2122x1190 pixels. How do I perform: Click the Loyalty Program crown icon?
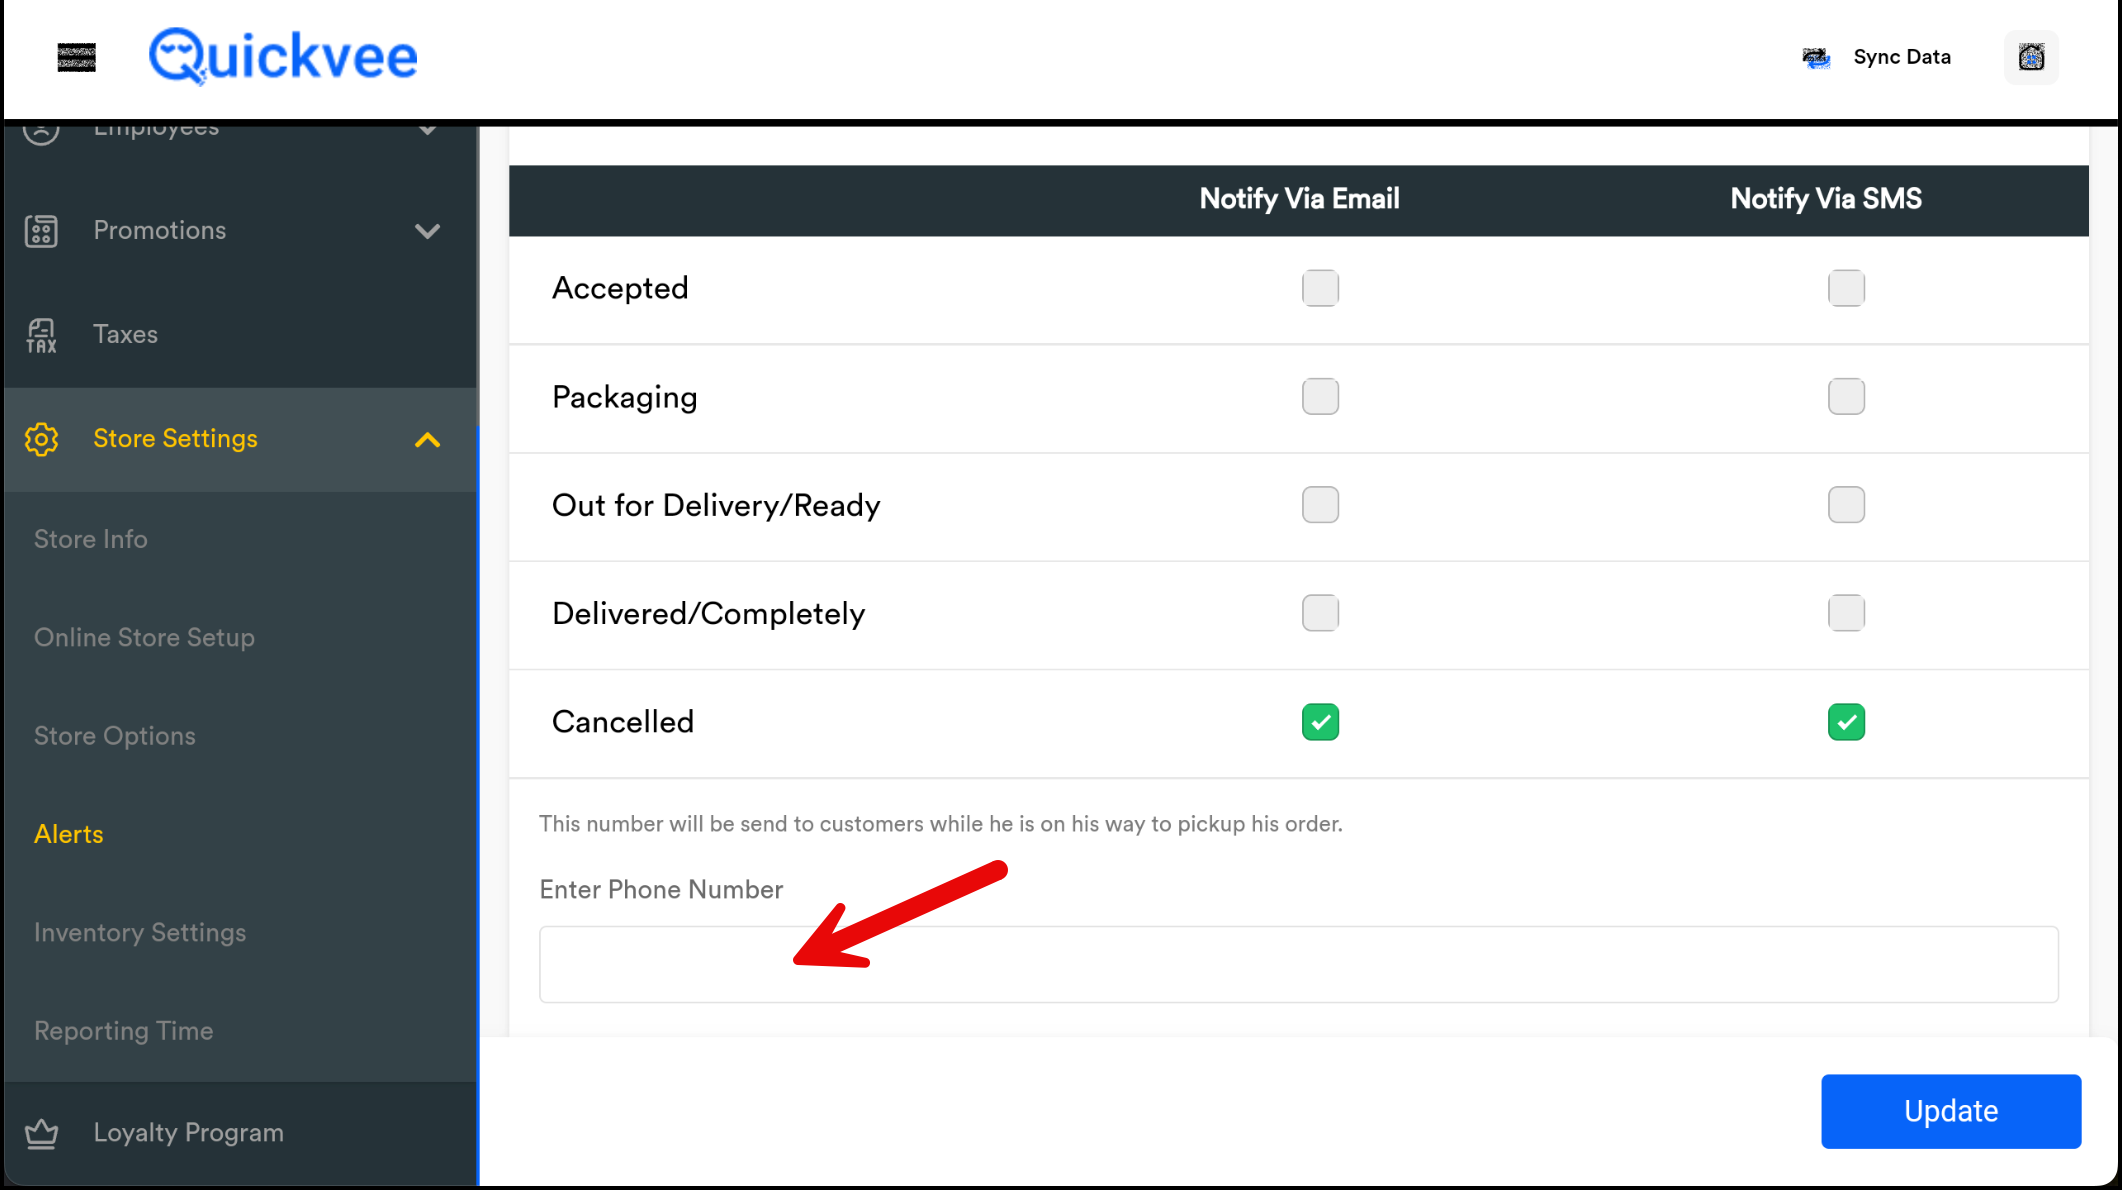click(41, 1133)
